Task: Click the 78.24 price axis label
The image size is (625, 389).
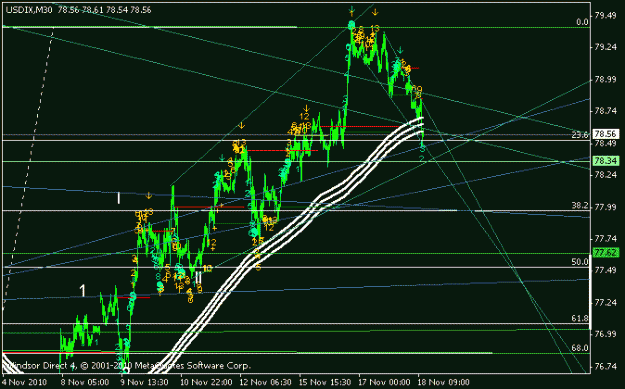Action: pos(605,175)
